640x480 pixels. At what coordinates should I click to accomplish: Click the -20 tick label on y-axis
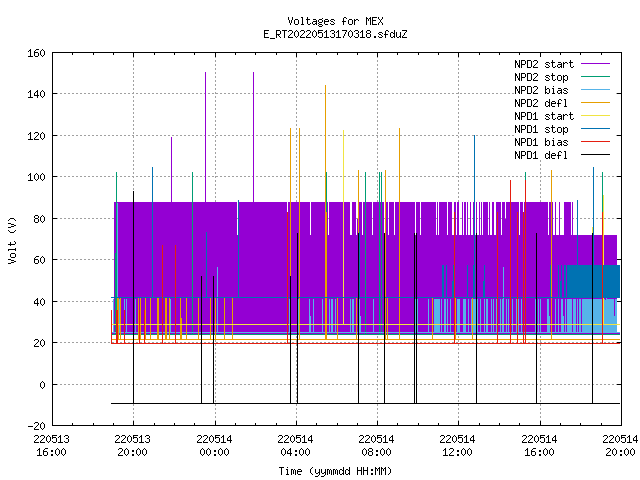pos(36,426)
